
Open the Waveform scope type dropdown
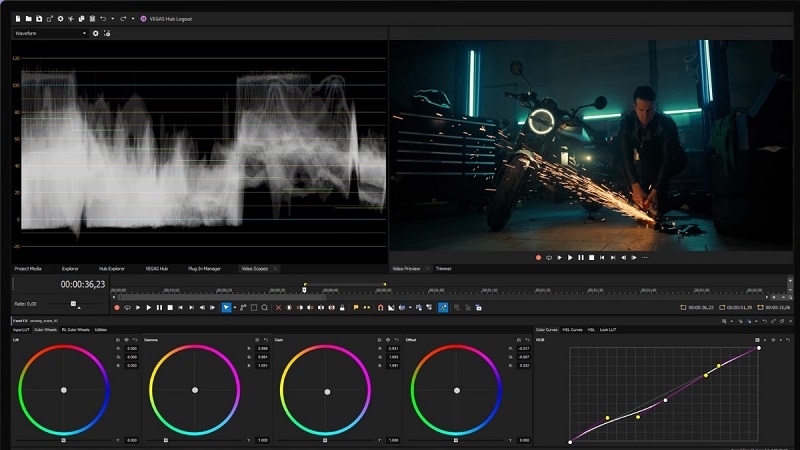[50, 33]
